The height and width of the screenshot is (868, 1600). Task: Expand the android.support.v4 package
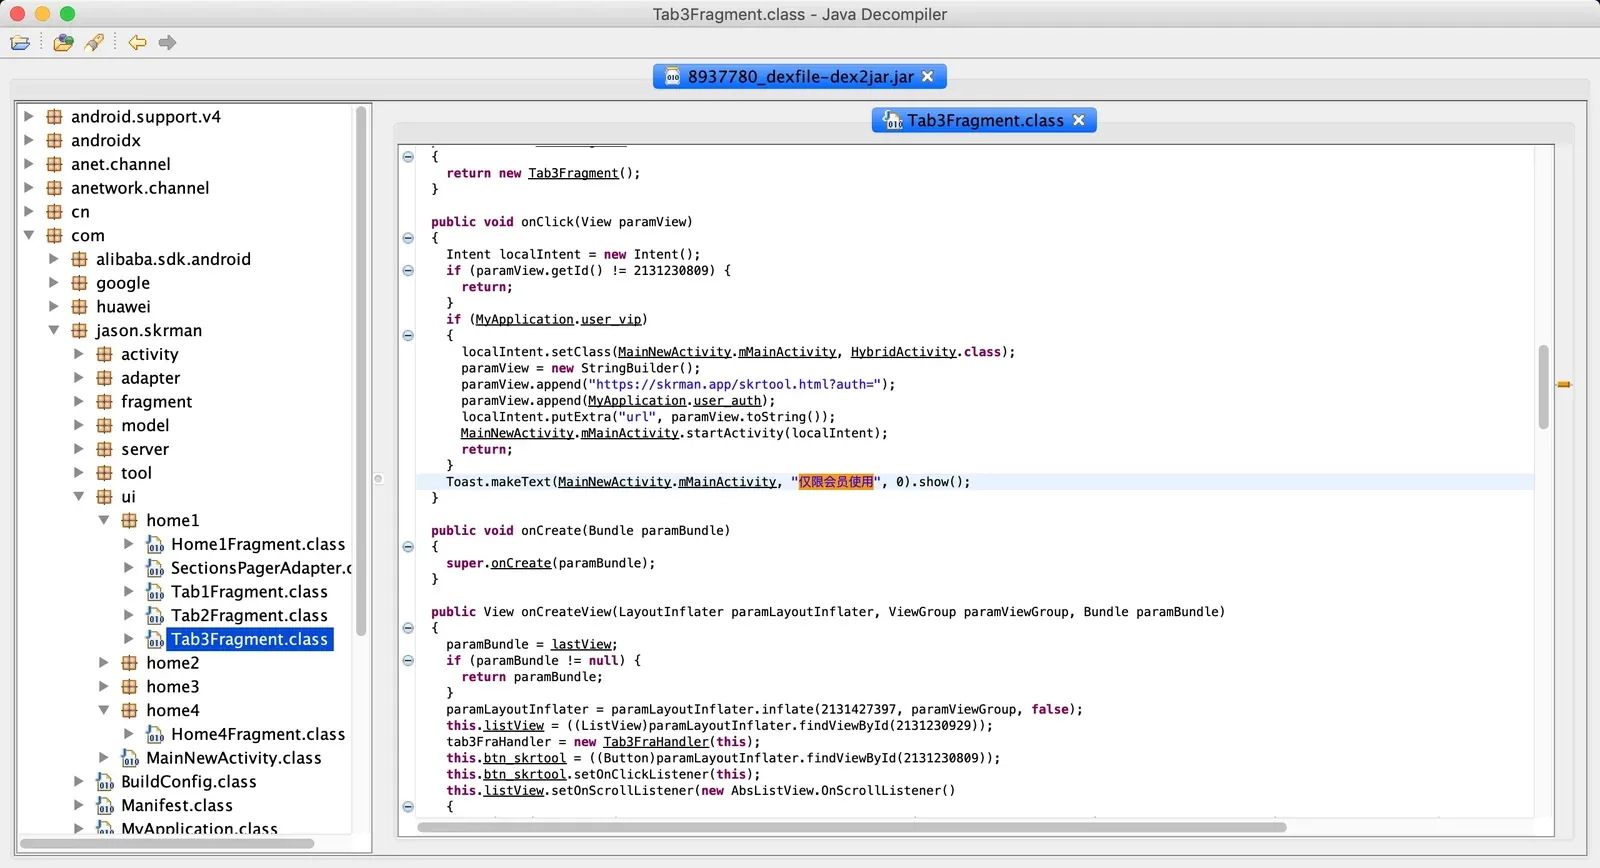coord(29,116)
